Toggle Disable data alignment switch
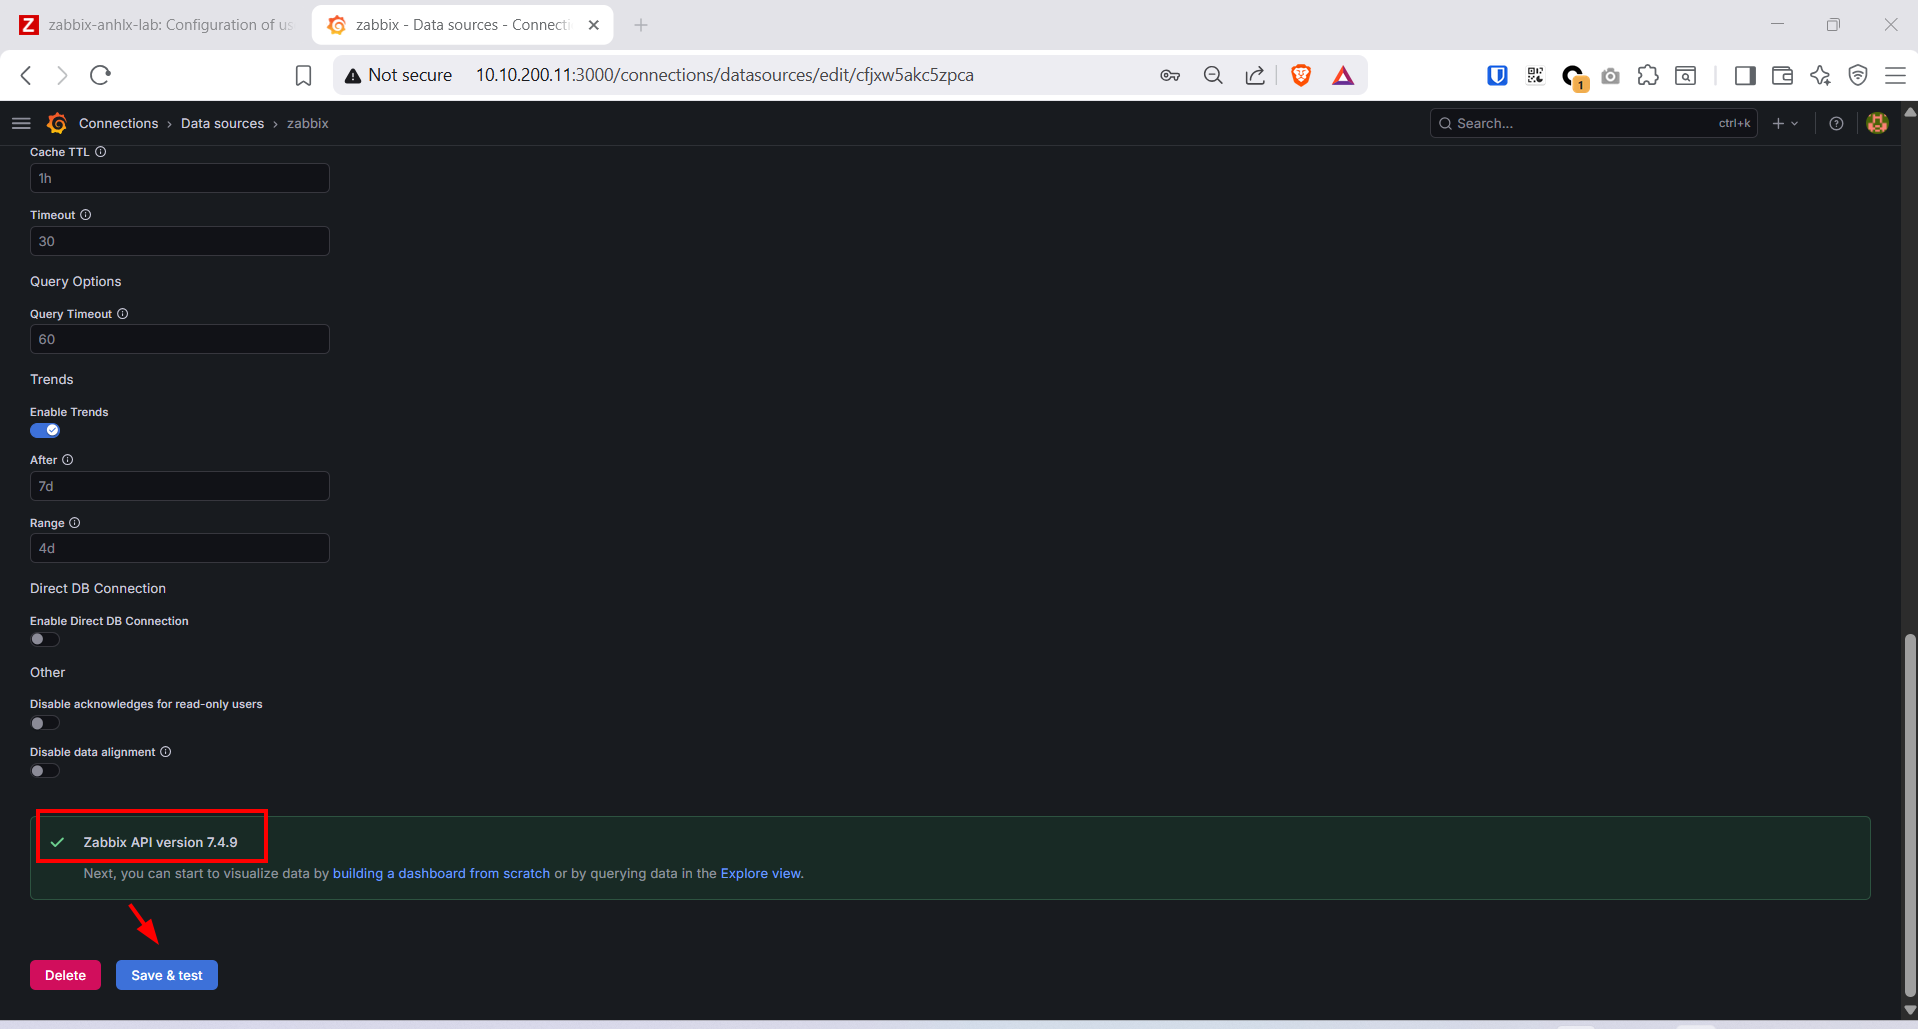Viewport: 1918px width, 1029px height. [x=45, y=771]
